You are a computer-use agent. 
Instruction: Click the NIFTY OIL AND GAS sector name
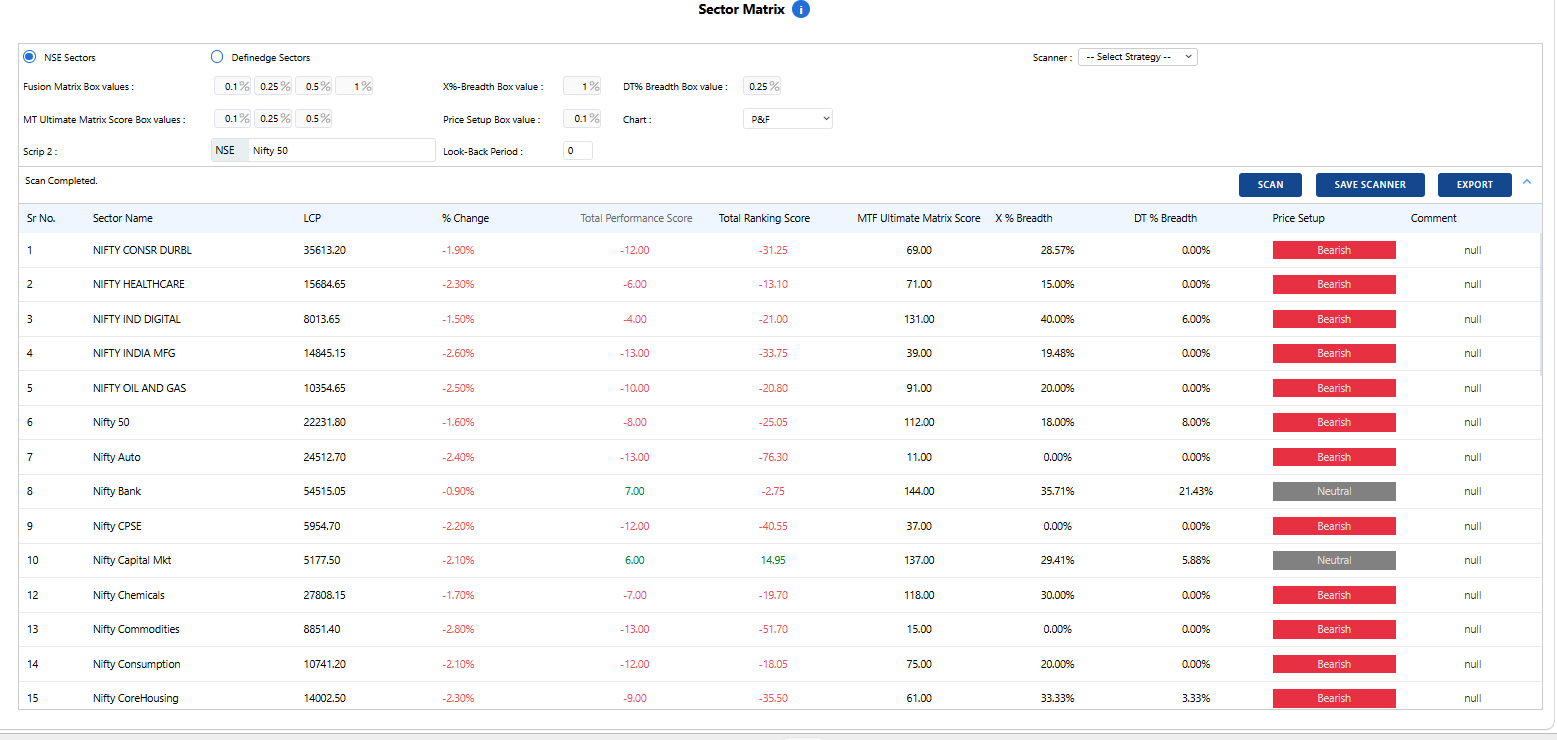[x=140, y=388]
